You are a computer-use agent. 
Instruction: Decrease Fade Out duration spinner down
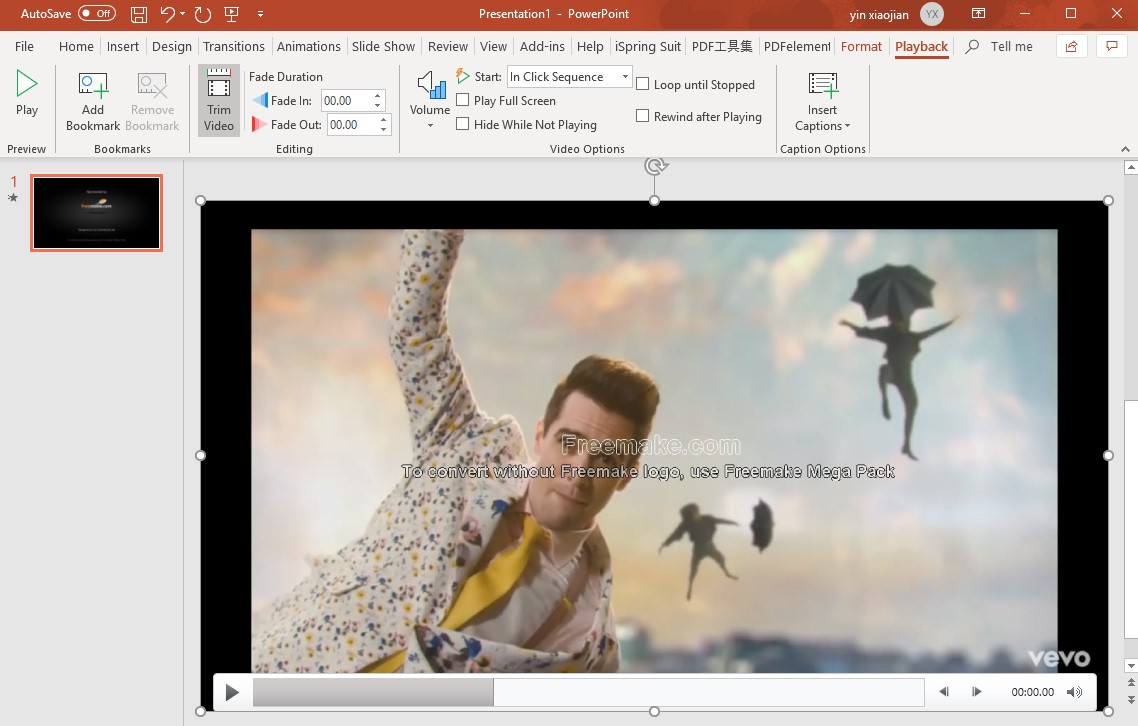383,129
